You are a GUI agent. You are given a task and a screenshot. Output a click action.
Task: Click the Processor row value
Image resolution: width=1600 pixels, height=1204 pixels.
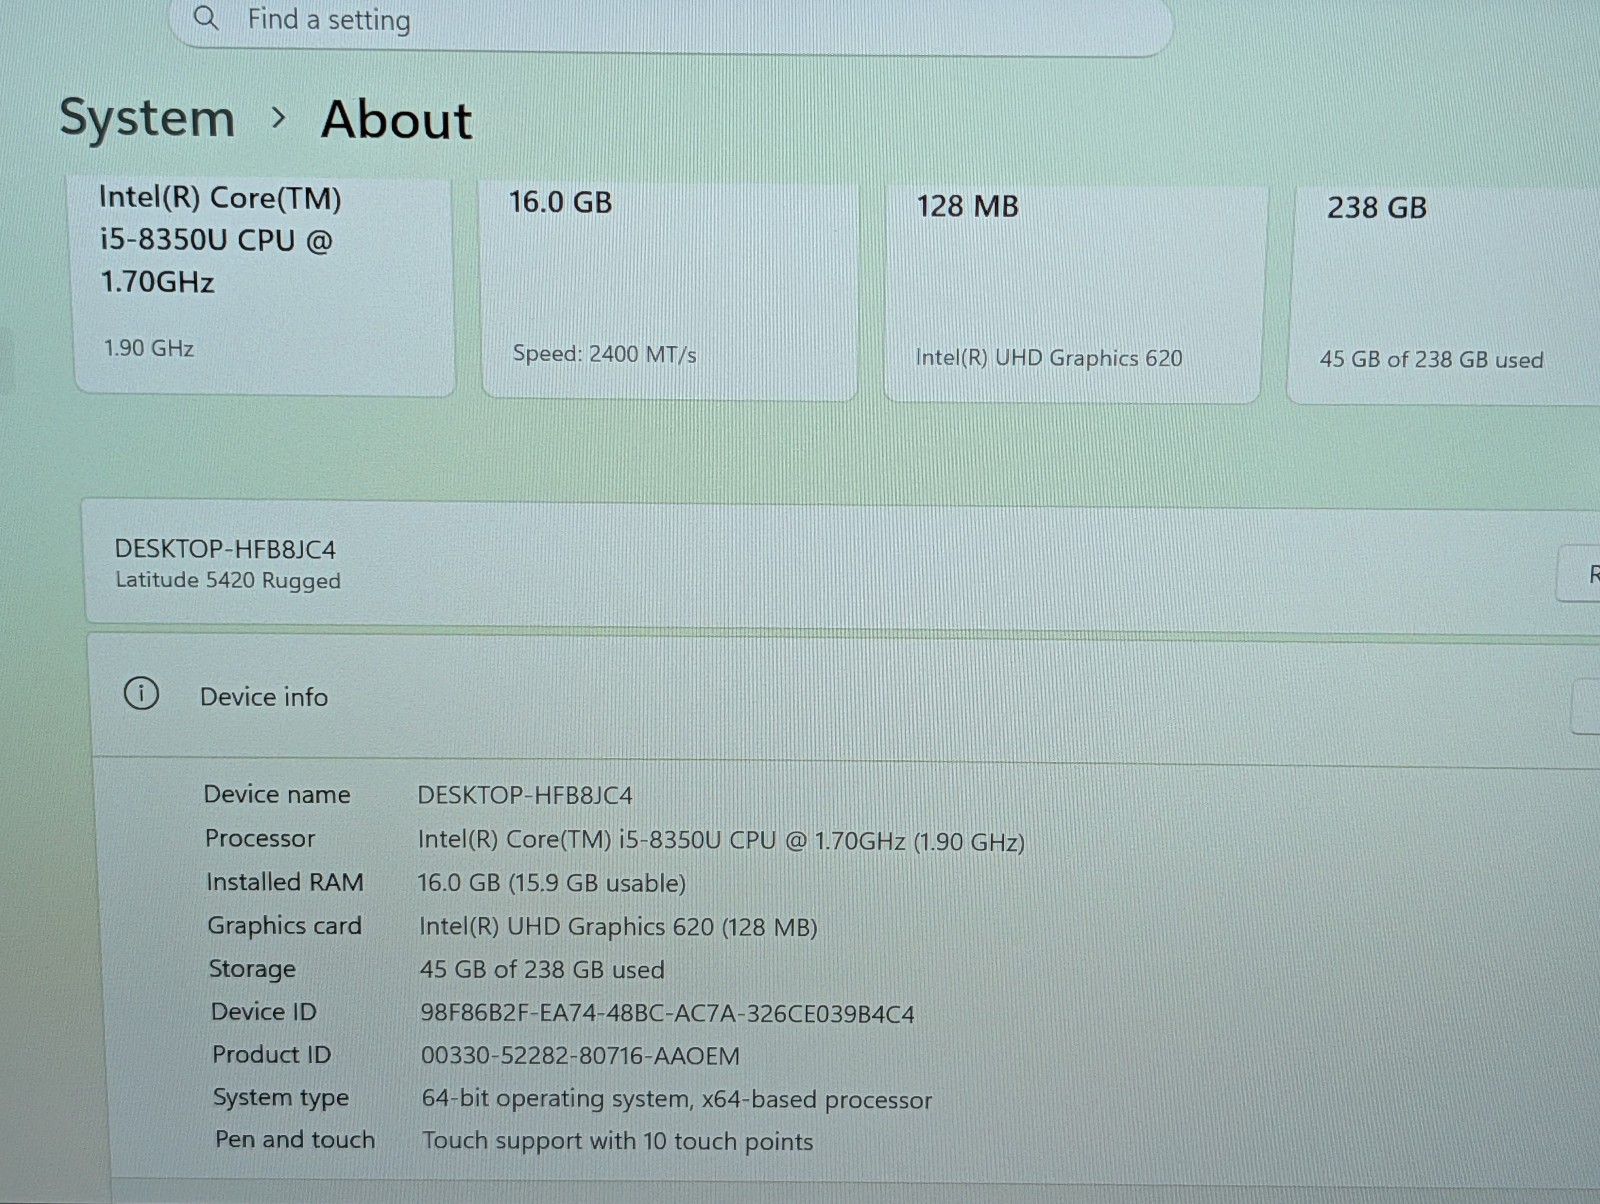721,841
